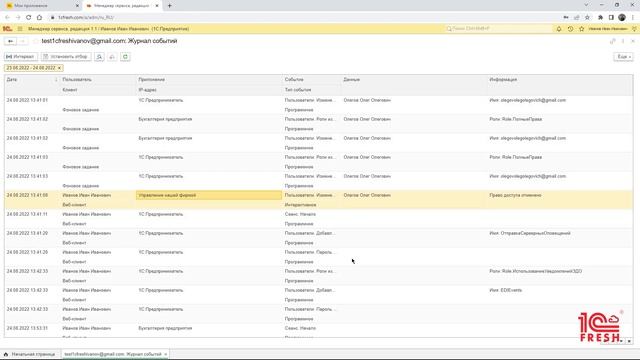Switch to Менеджер сервиса browser tab
Screen dimensions: 640x360
click(x=122, y=6)
